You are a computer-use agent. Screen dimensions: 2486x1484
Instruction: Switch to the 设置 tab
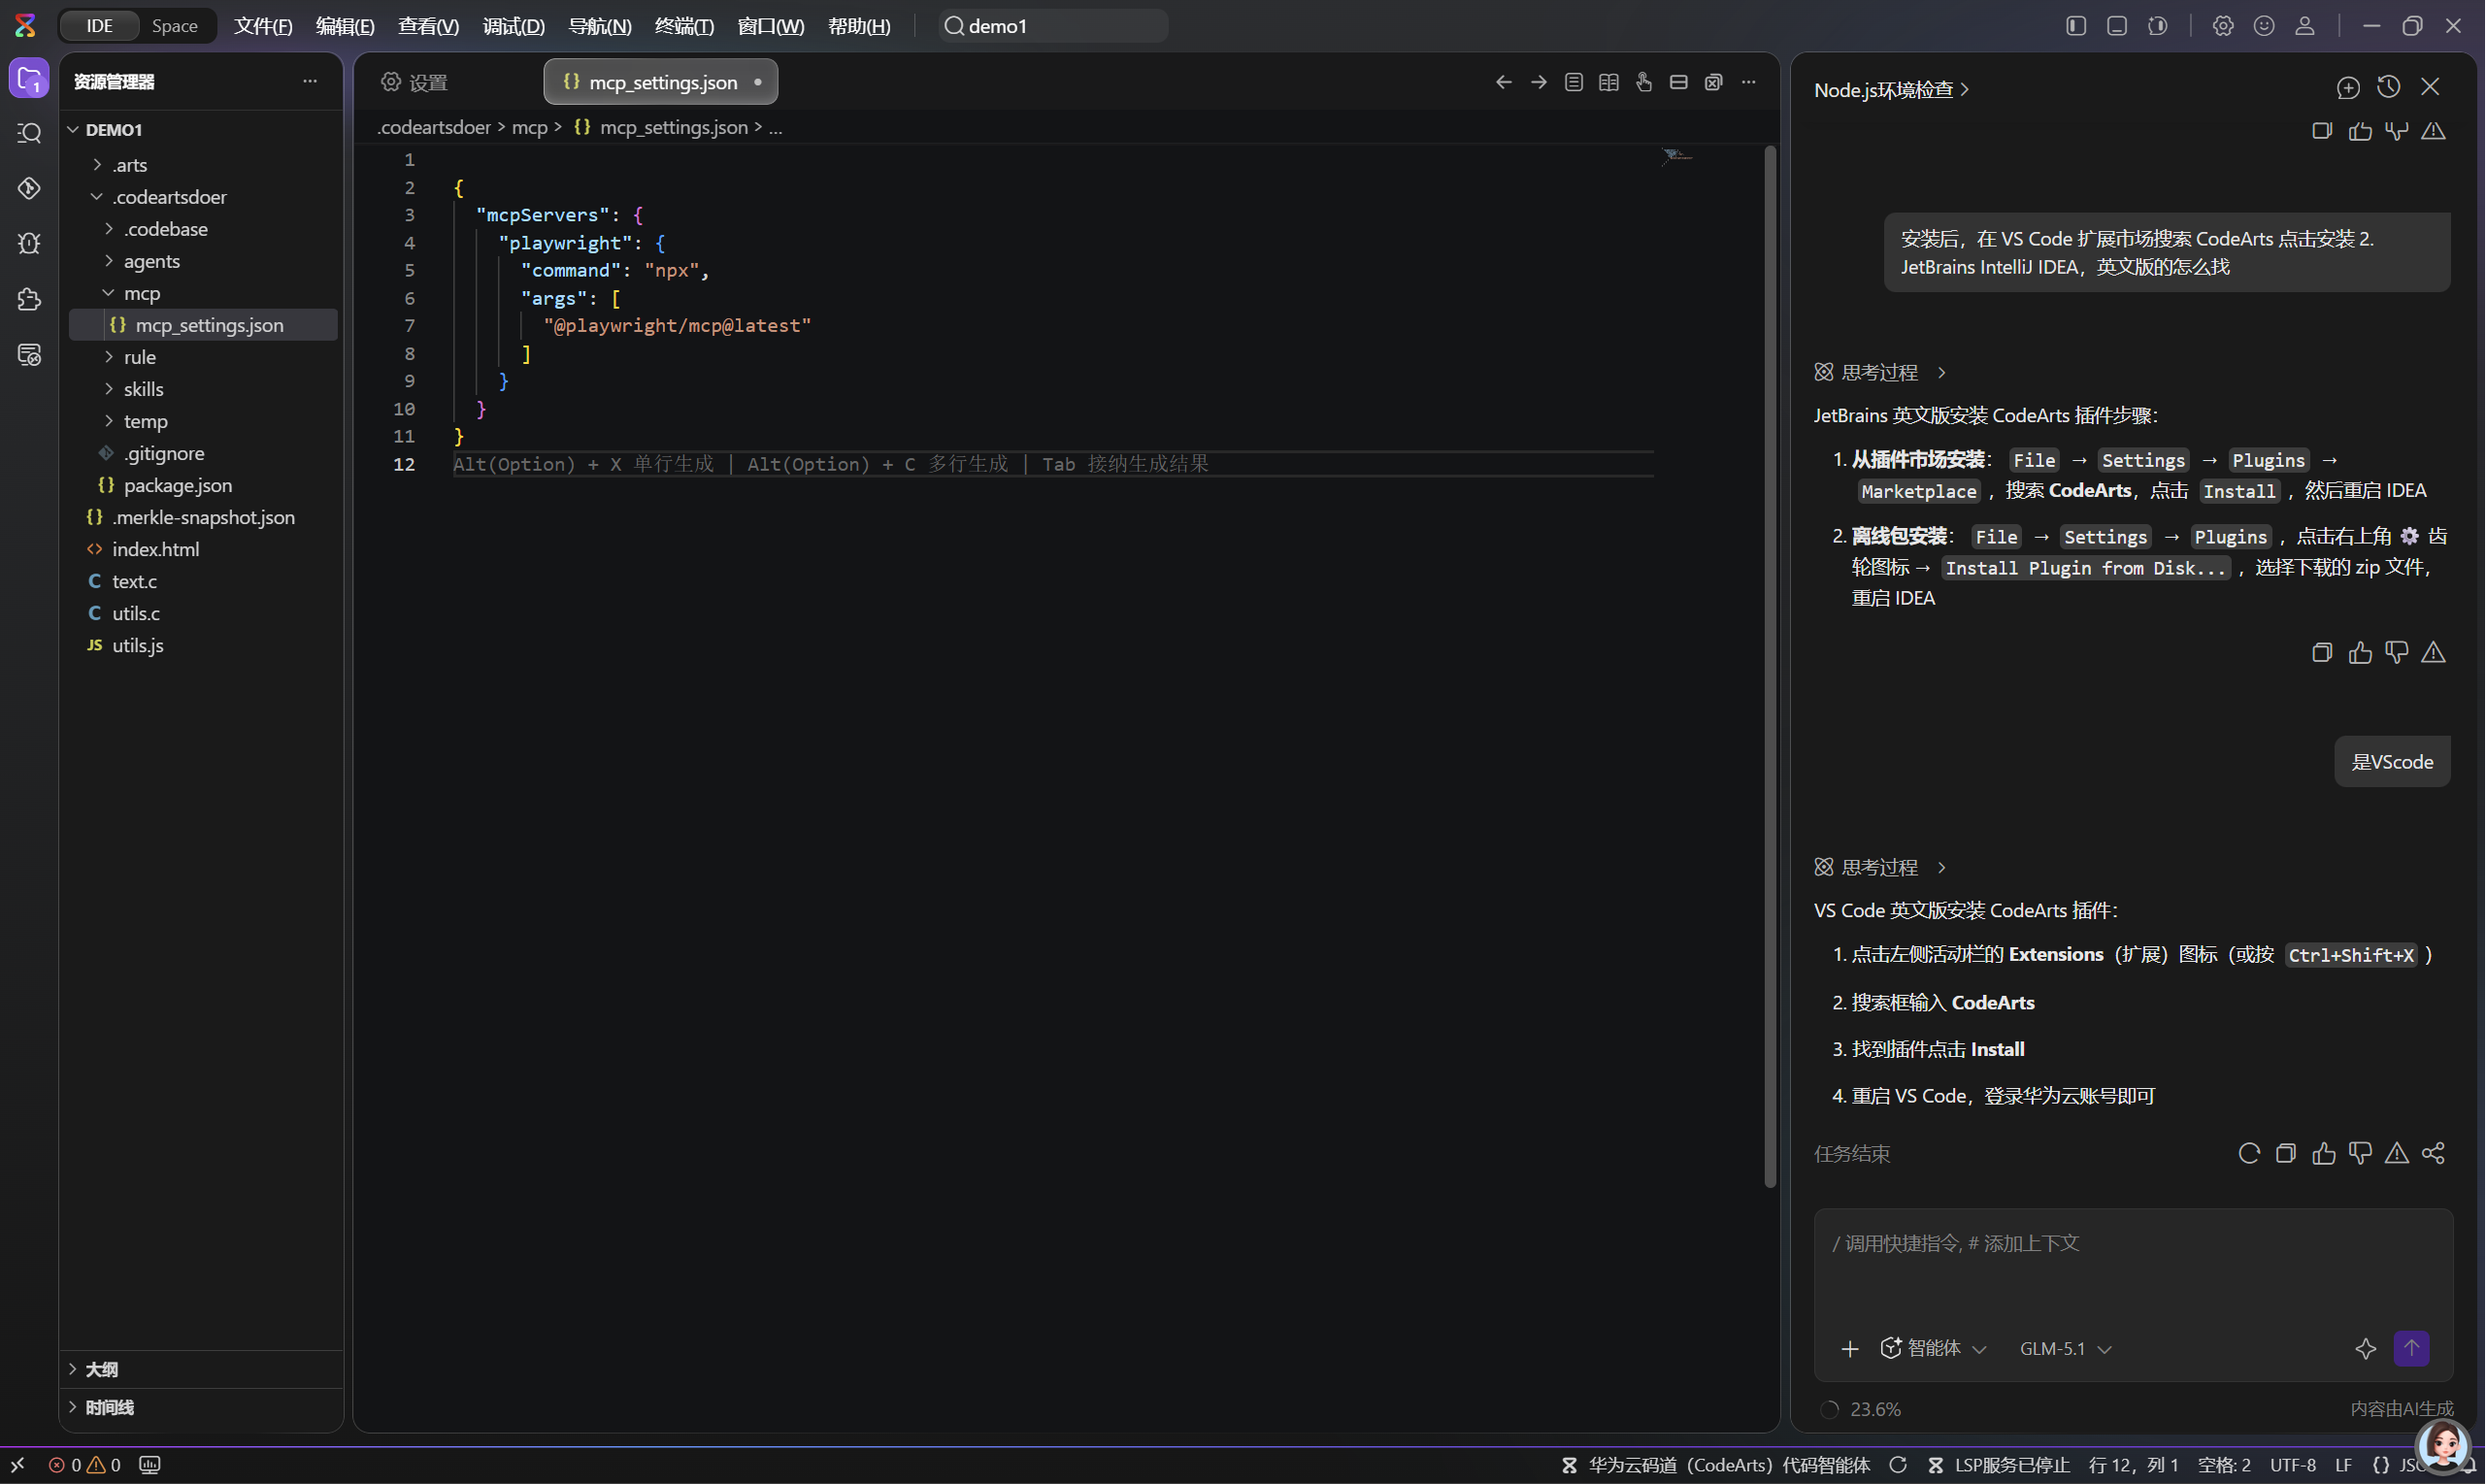tap(415, 82)
